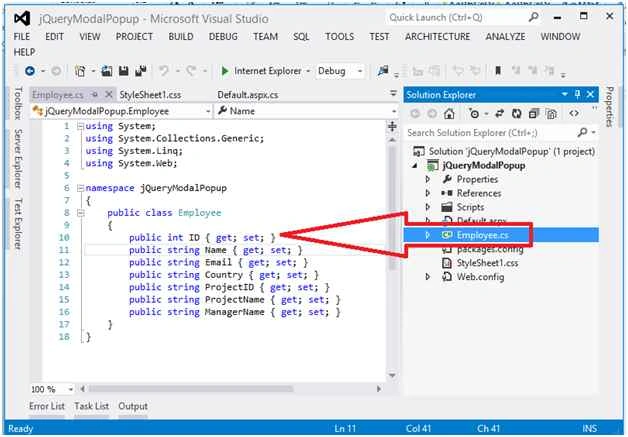Collapse the Employee class at line 8
628x437 pixels.
(81, 213)
